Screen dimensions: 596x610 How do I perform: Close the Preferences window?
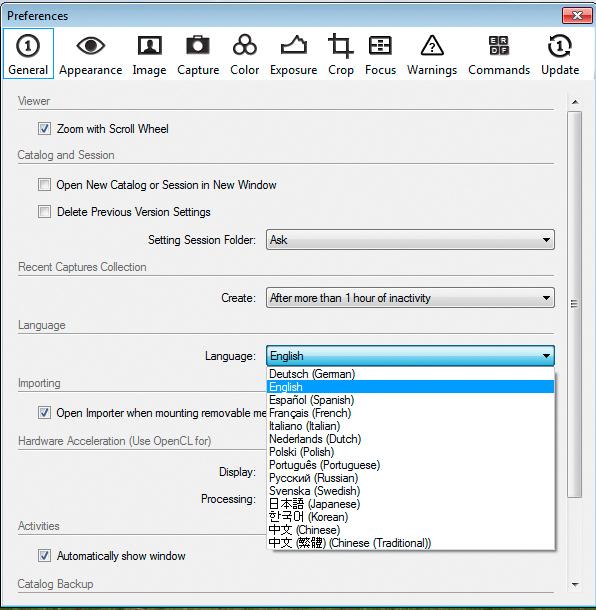(577, 16)
